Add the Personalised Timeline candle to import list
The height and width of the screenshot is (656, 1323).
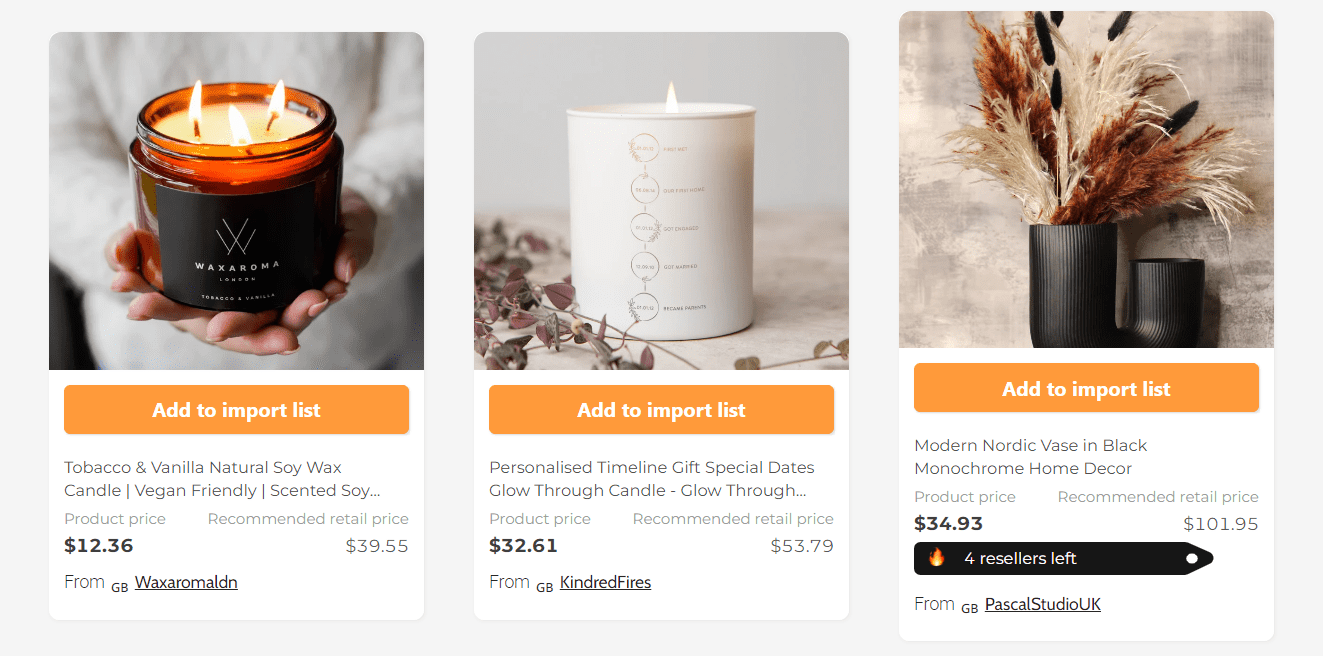coord(661,409)
